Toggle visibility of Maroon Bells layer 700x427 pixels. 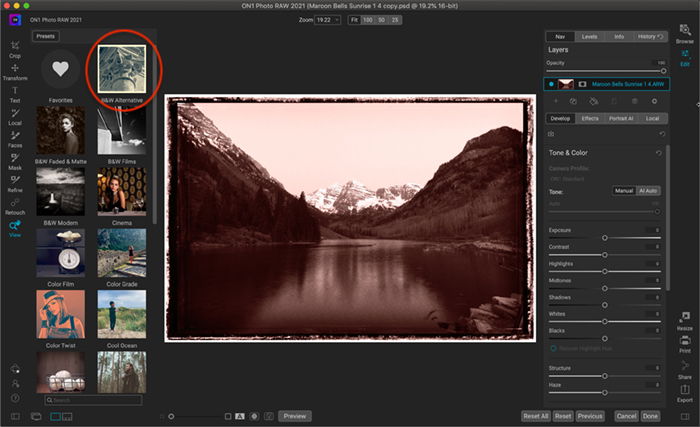click(x=551, y=84)
